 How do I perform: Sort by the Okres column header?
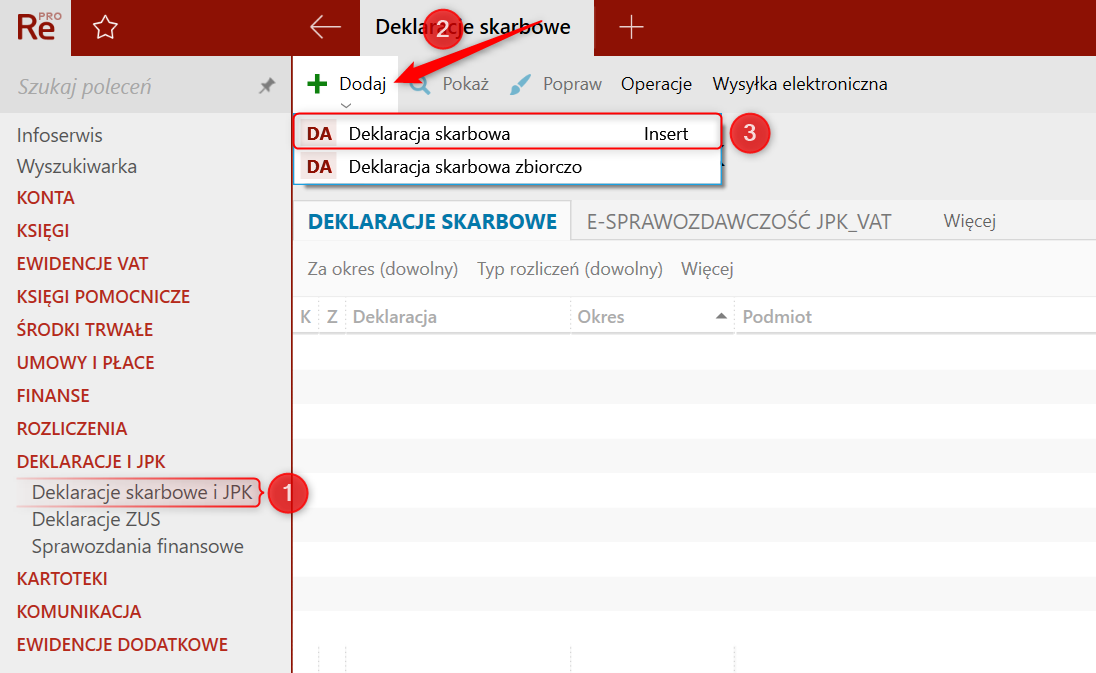601,317
